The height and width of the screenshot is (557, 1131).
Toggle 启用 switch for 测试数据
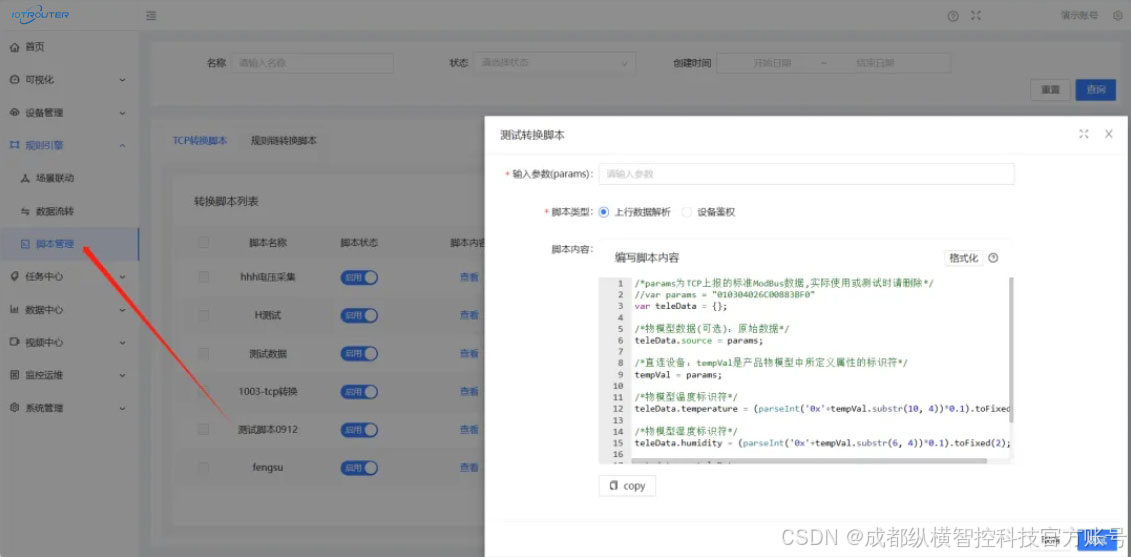point(359,354)
